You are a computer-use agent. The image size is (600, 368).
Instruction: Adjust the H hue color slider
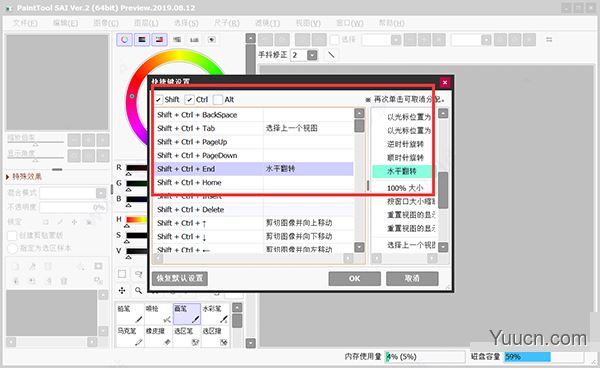pyautogui.click(x=136, y=220)
